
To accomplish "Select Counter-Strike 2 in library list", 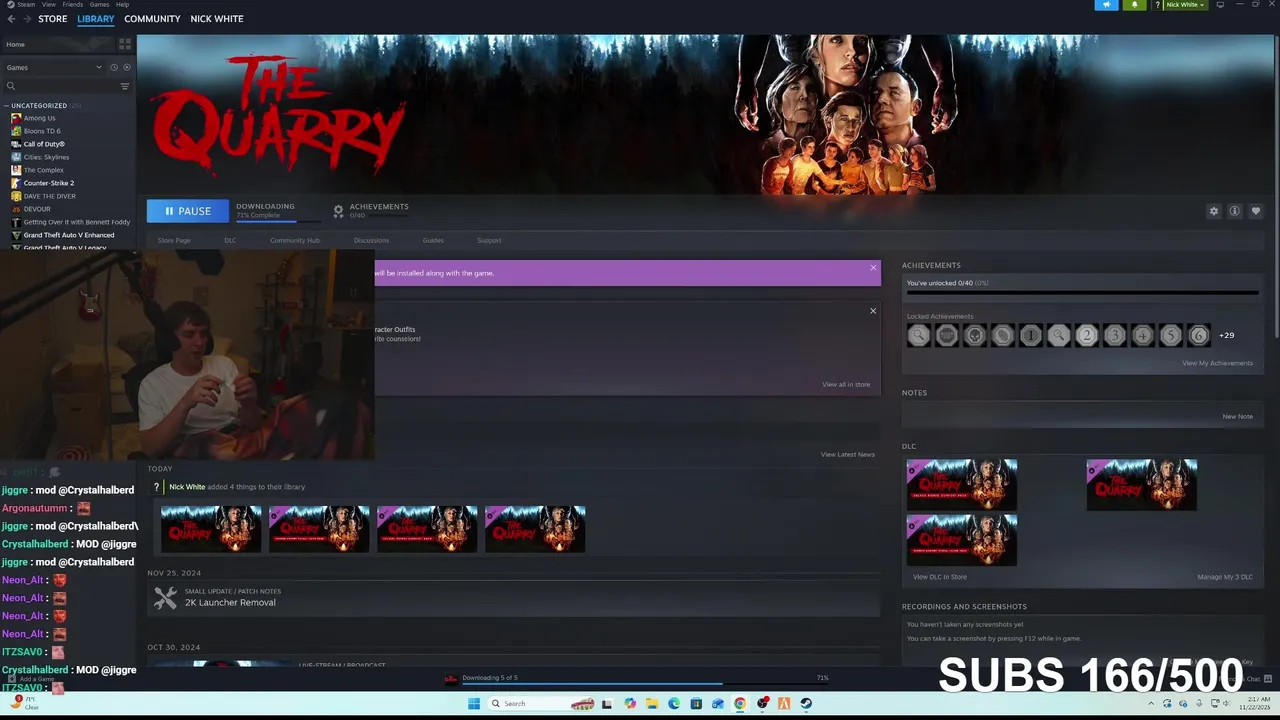I will coord(49,183).
